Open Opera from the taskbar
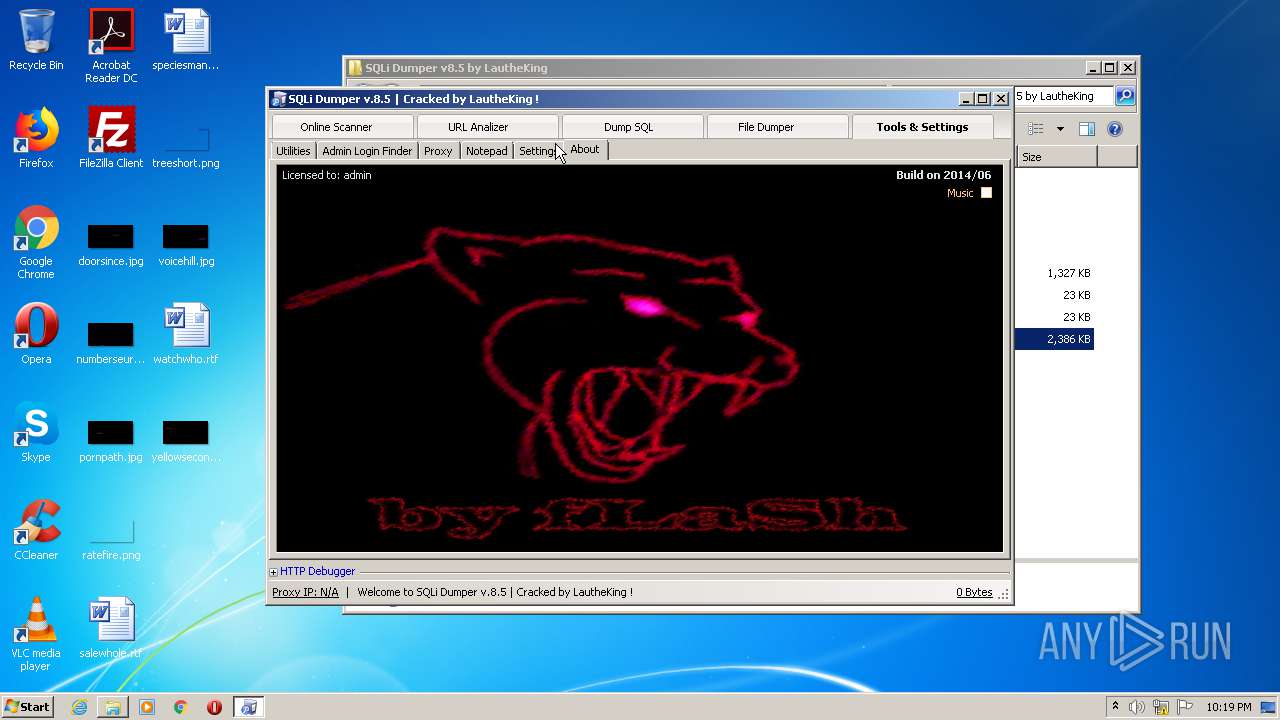 point(214,707)
